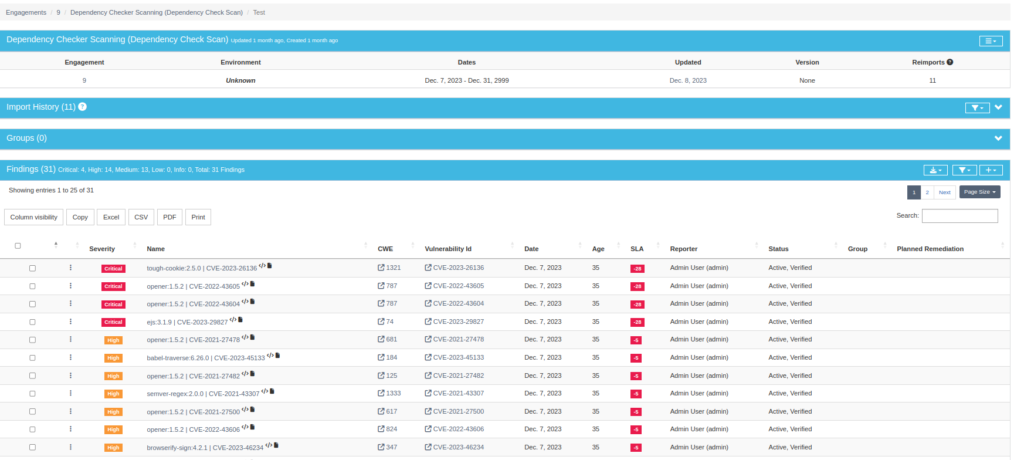Sort findings by Severity column
This screenshot has width=1024, height=460.
(x=102, y=249)
